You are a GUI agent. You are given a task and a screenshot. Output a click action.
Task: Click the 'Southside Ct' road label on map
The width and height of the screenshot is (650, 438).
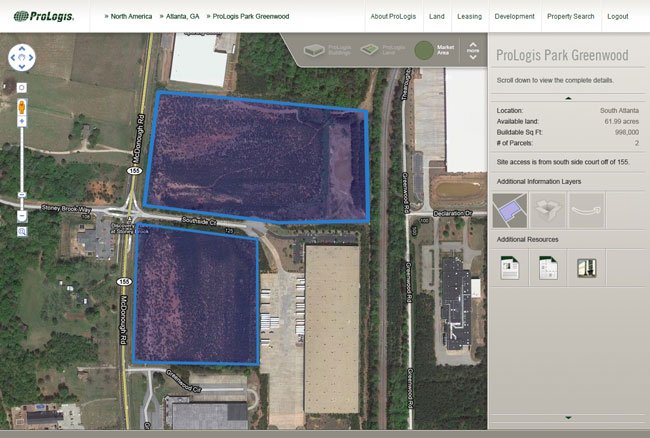(199, 222)
